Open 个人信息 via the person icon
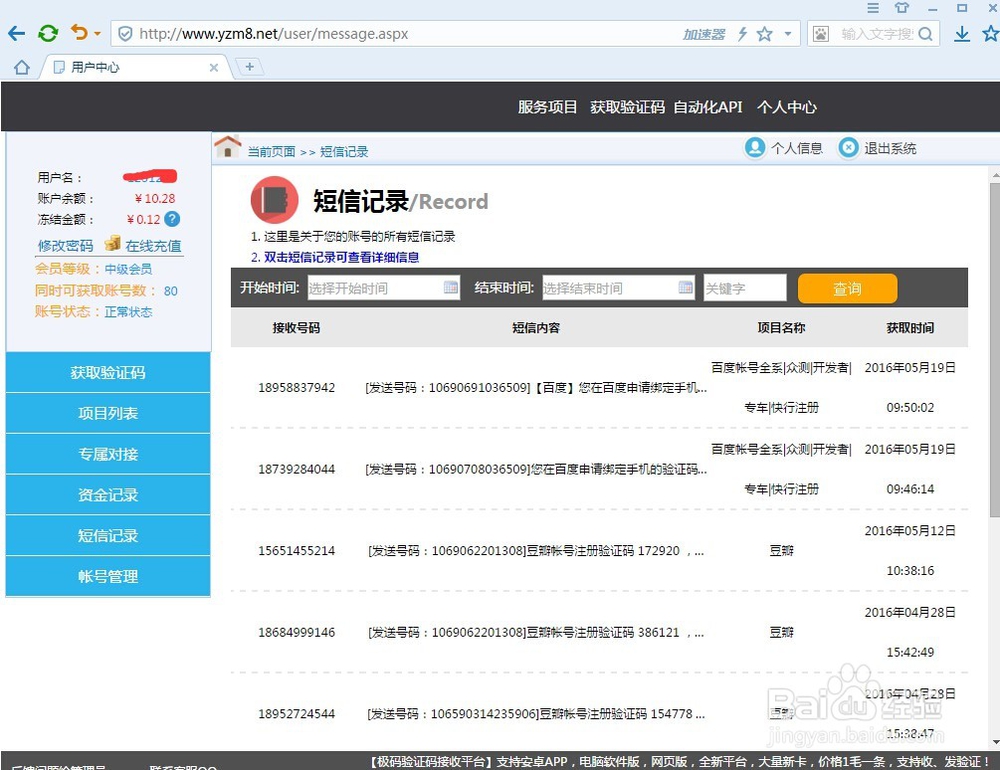Screen dimensions: 1000x770 click(x=755, y=148)
